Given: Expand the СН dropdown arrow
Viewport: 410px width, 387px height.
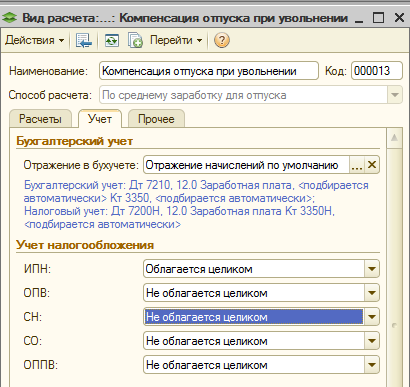Looking at the screenshot, I should pos(372,317).
